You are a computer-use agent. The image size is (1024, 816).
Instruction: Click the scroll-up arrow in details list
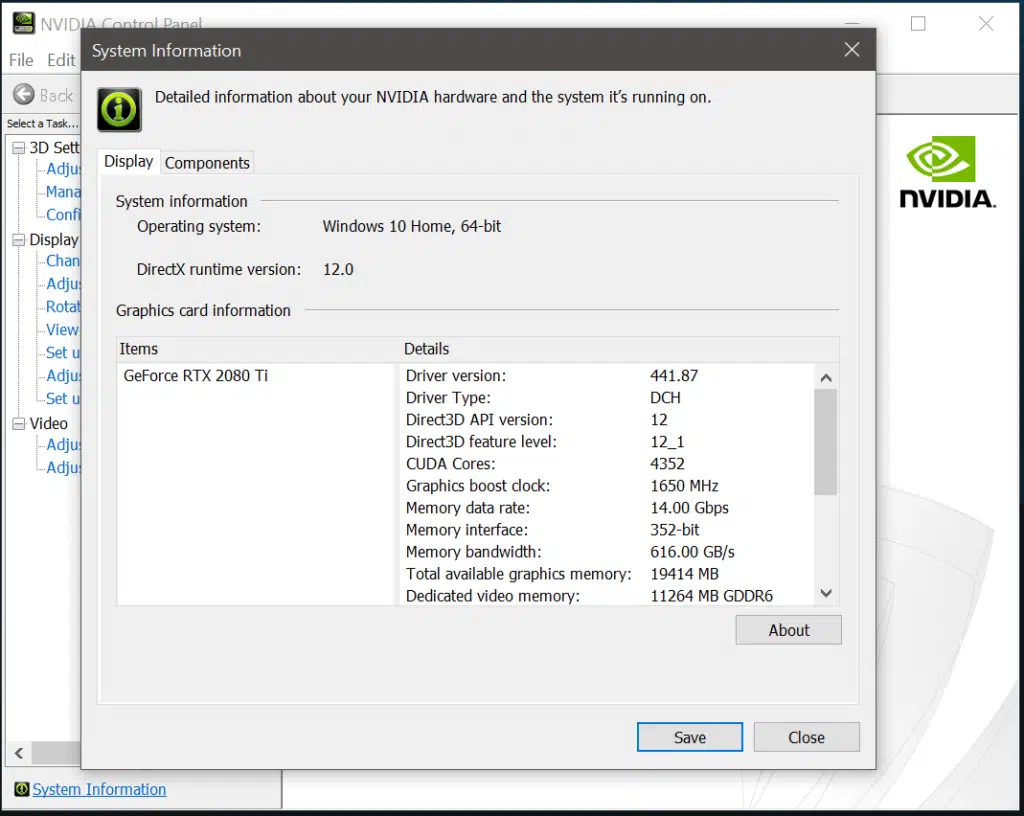(x=825, y=378)
